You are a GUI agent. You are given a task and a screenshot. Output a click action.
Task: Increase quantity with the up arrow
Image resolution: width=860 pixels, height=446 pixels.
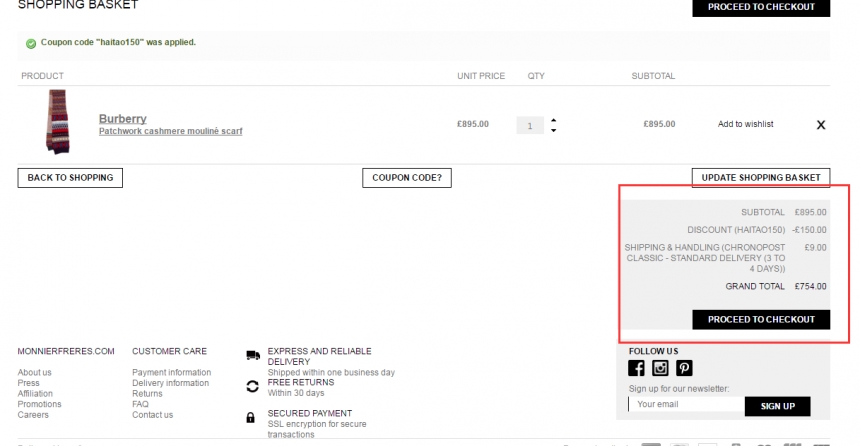tap(554, 120)
